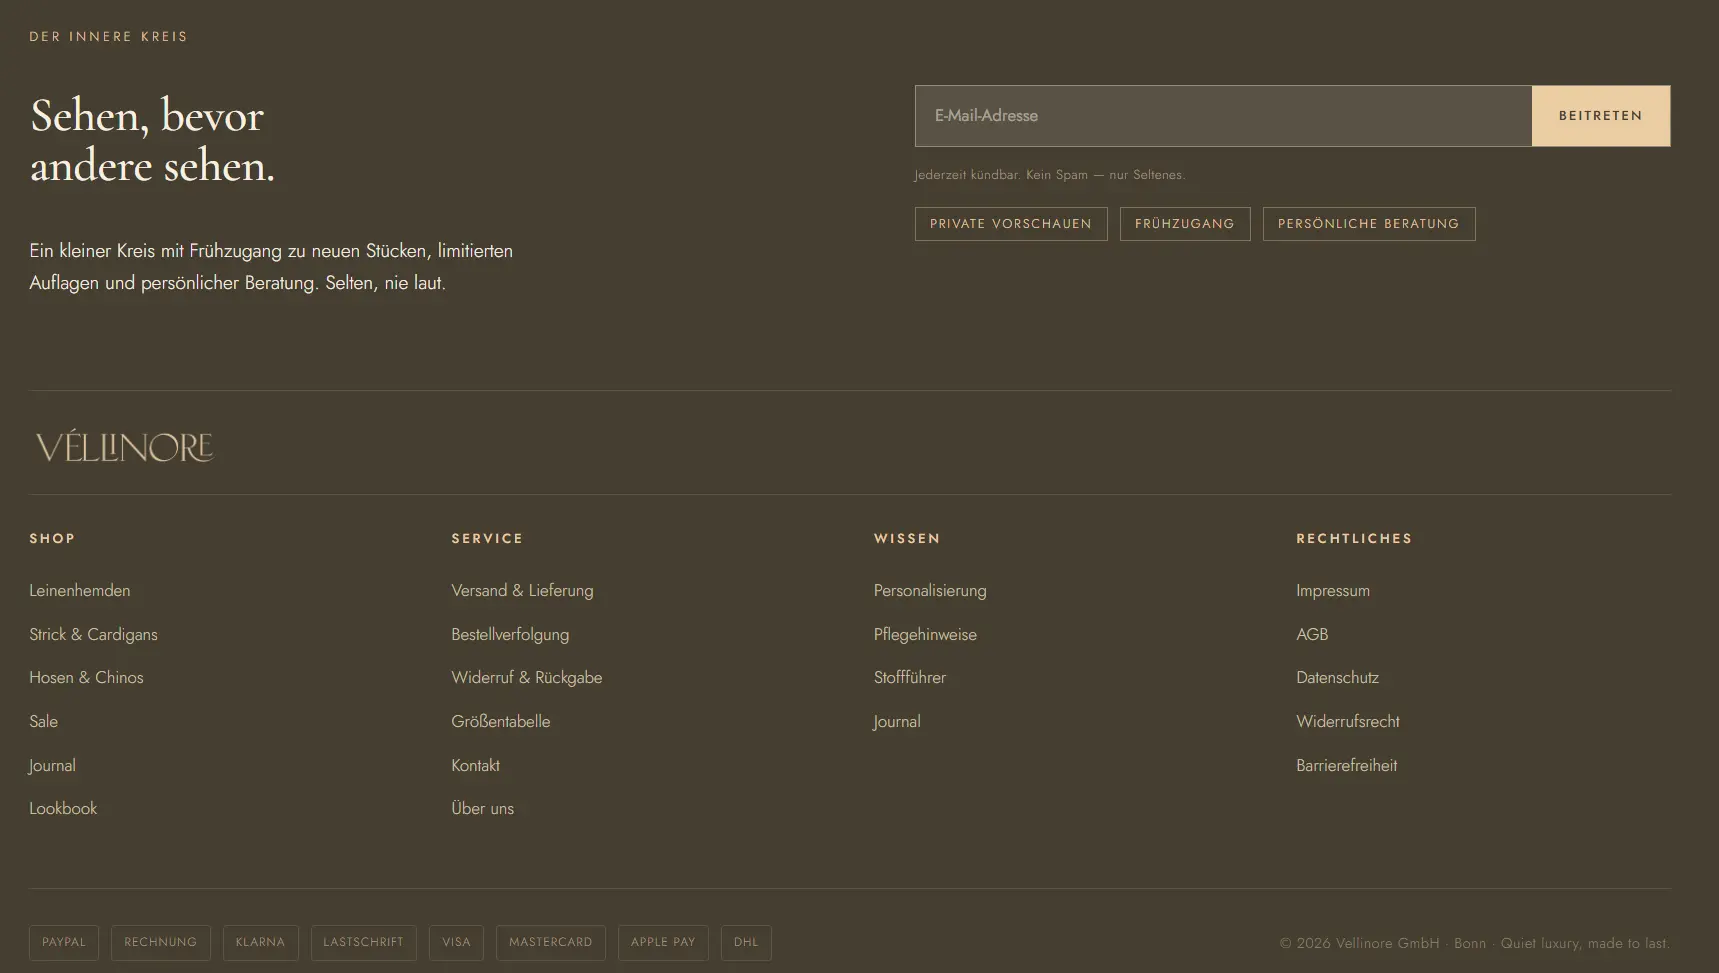Click the 'Sehen, bevor andere sehen.' headline

152,141
